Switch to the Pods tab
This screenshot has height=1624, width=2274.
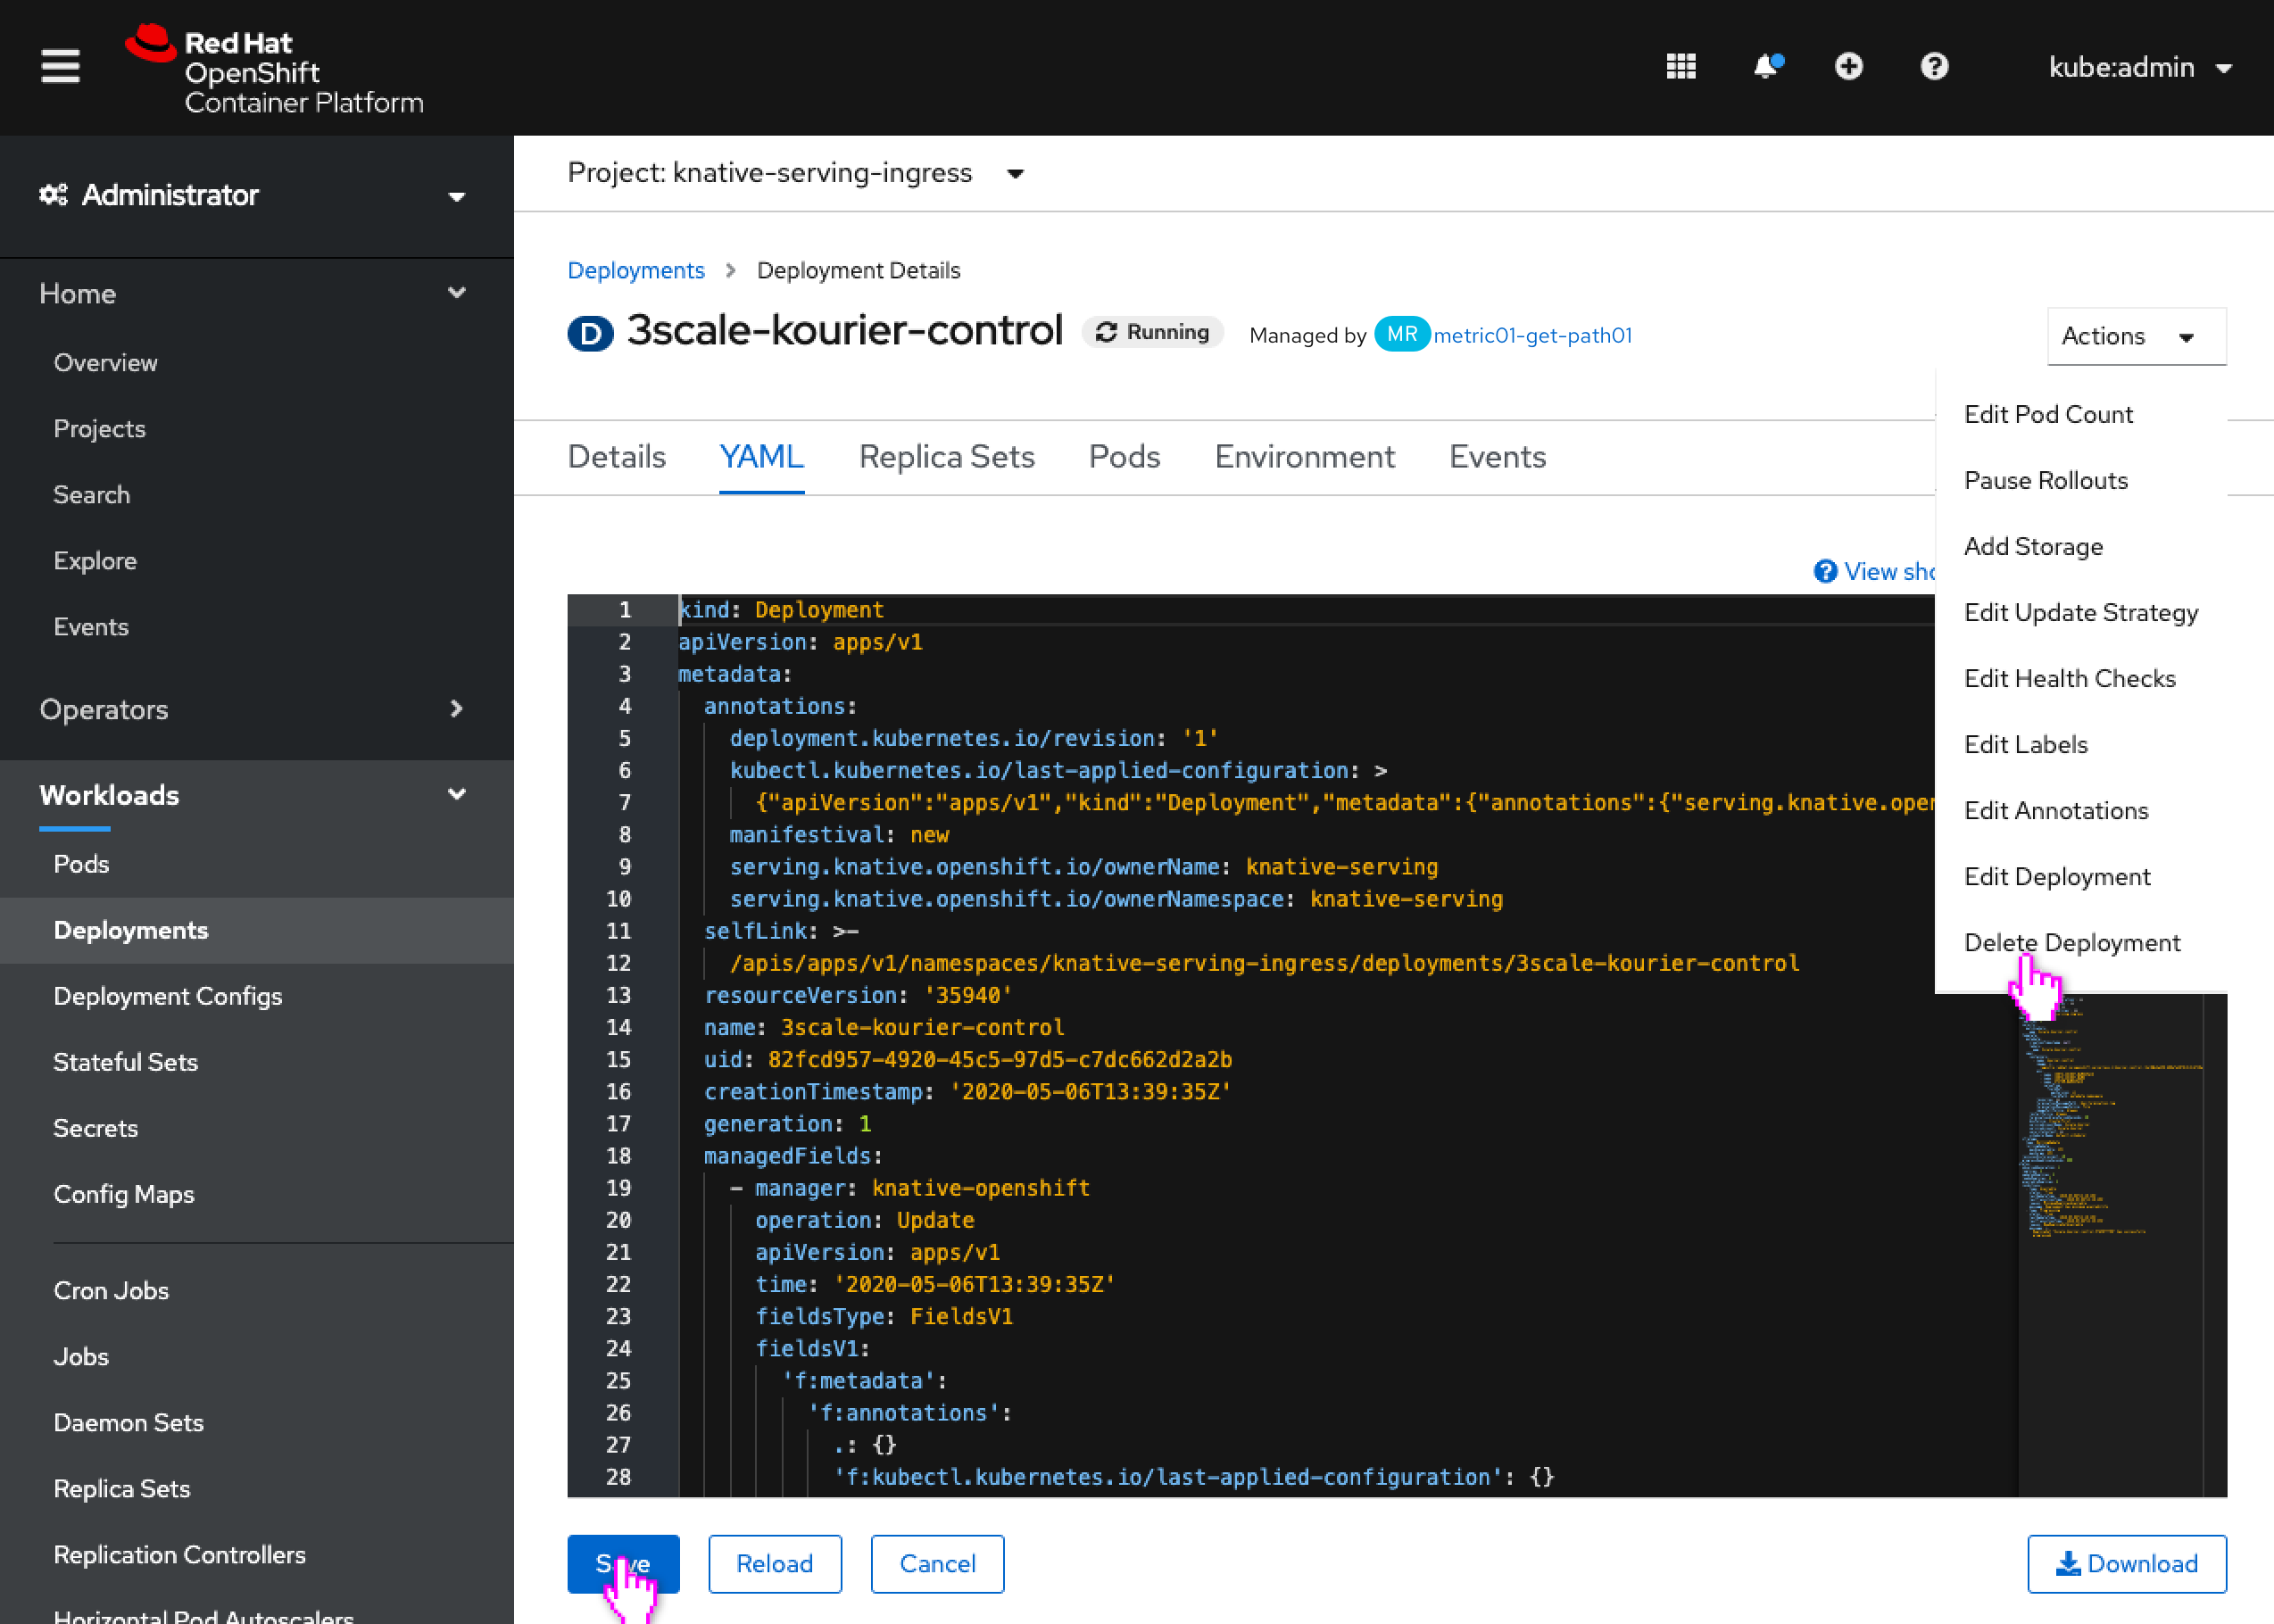[1123, 455]
